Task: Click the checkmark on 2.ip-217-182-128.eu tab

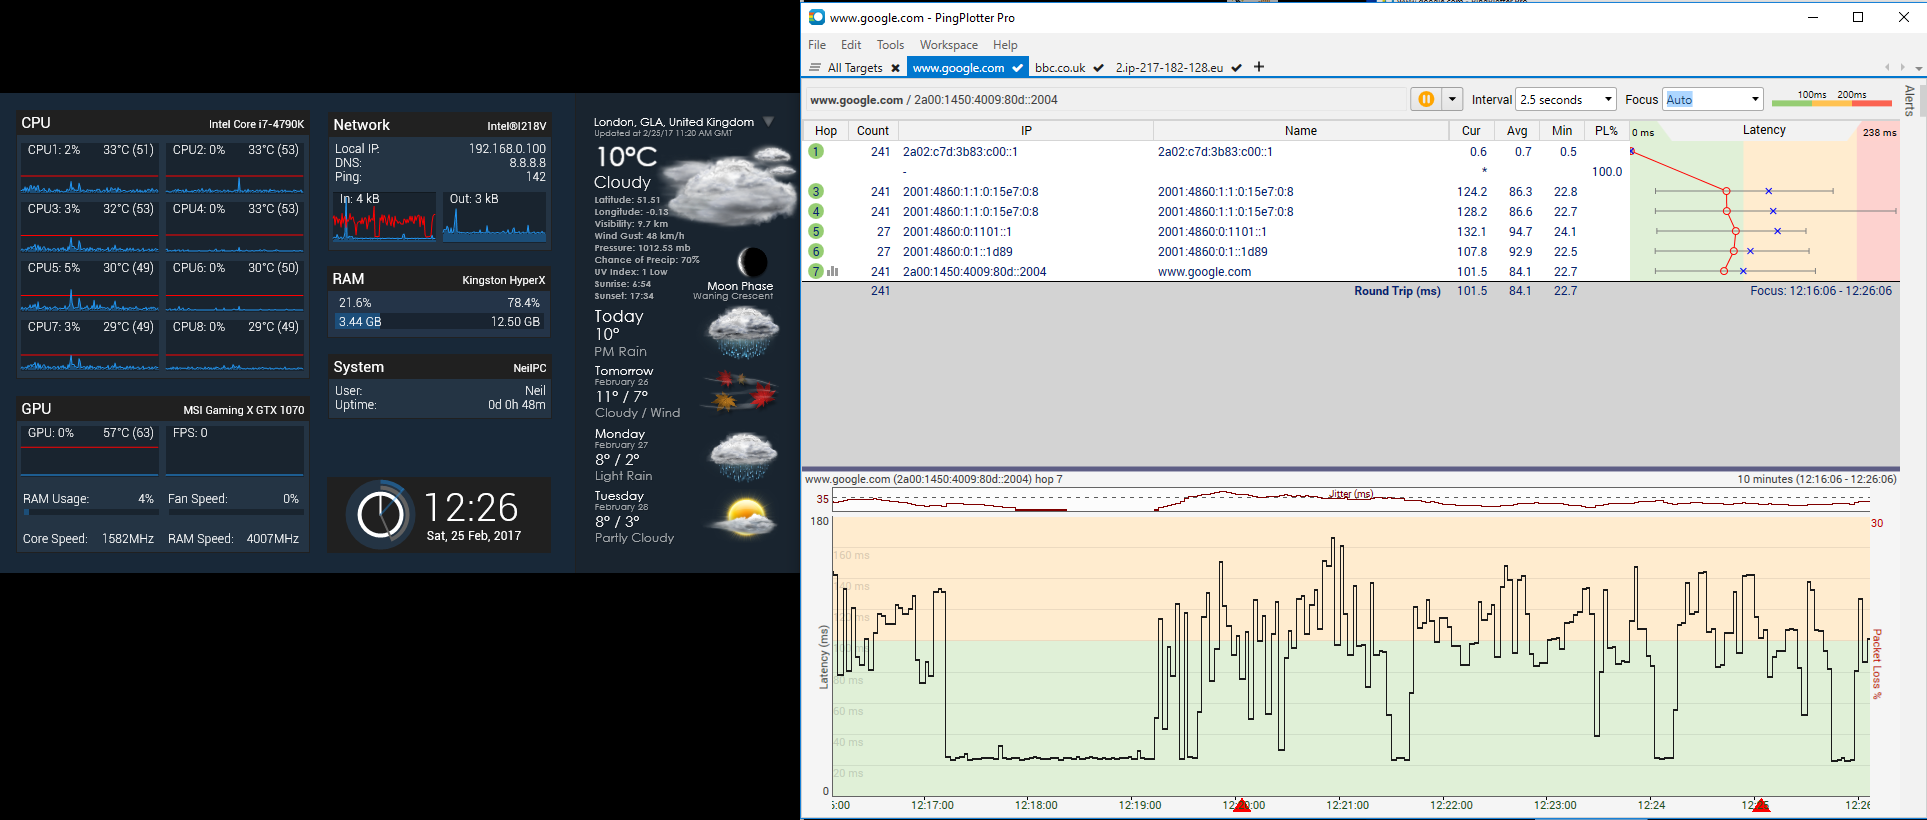Action: tap(1237, 68)
